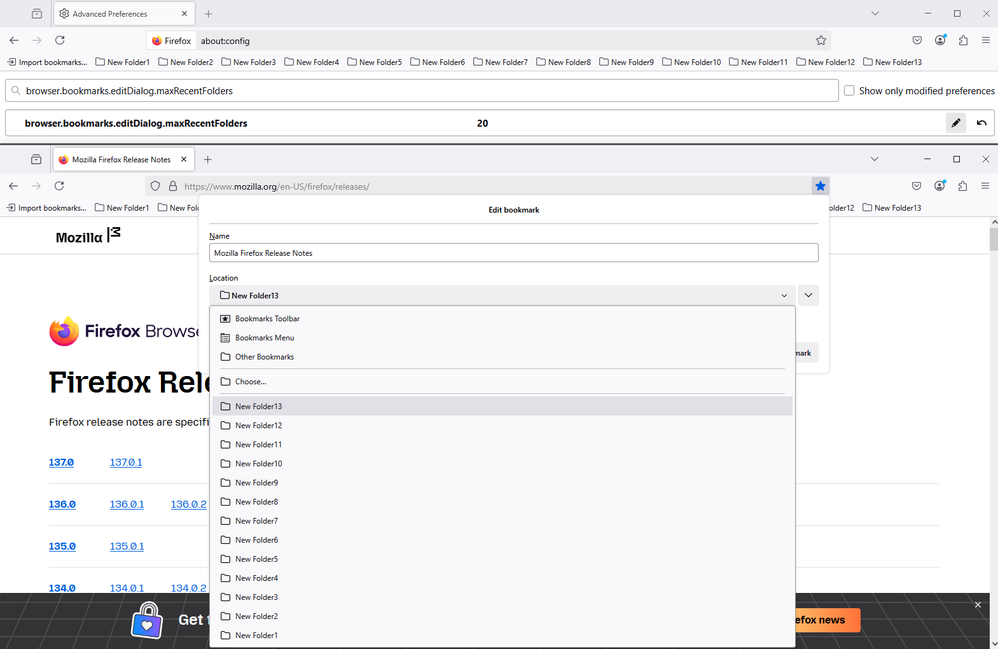Click padlock site information icon
Viewport: 998px width, 649px height.
coord(172,186)
